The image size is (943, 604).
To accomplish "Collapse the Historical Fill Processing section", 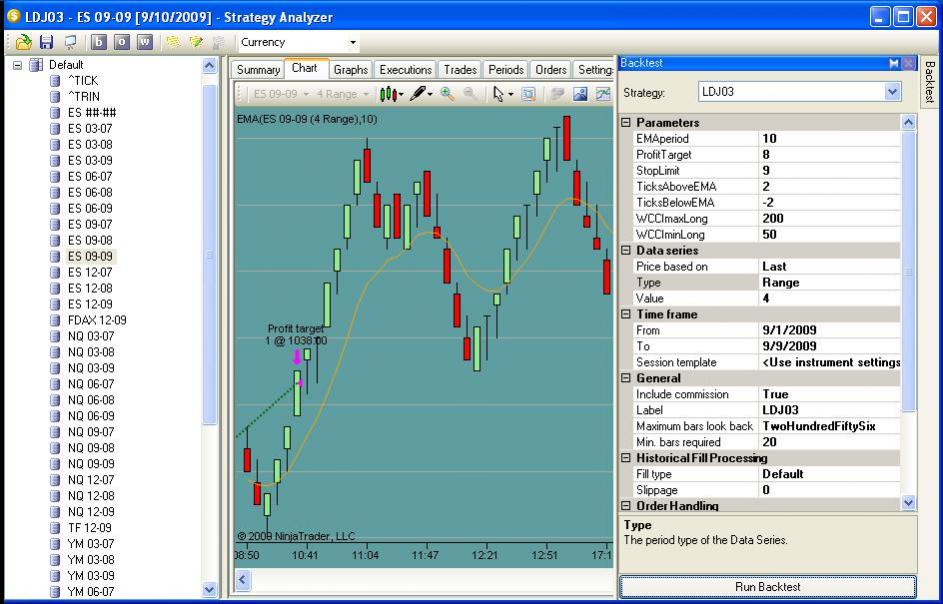I will [x=626, y=458].
